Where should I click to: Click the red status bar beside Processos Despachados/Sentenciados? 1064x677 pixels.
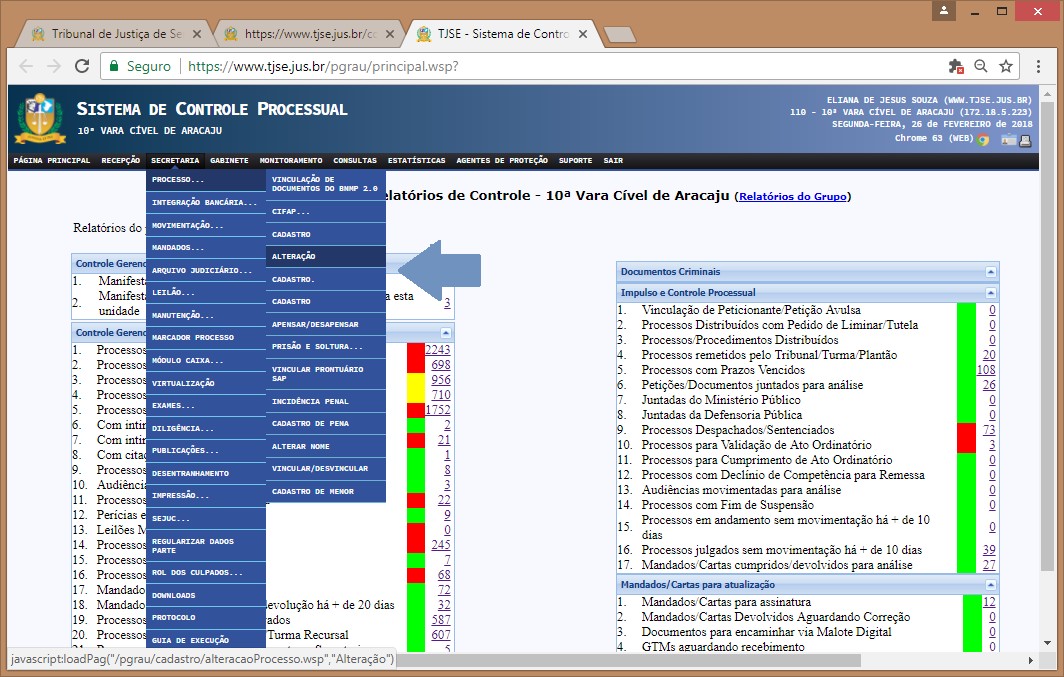click(x=966, y=437)
